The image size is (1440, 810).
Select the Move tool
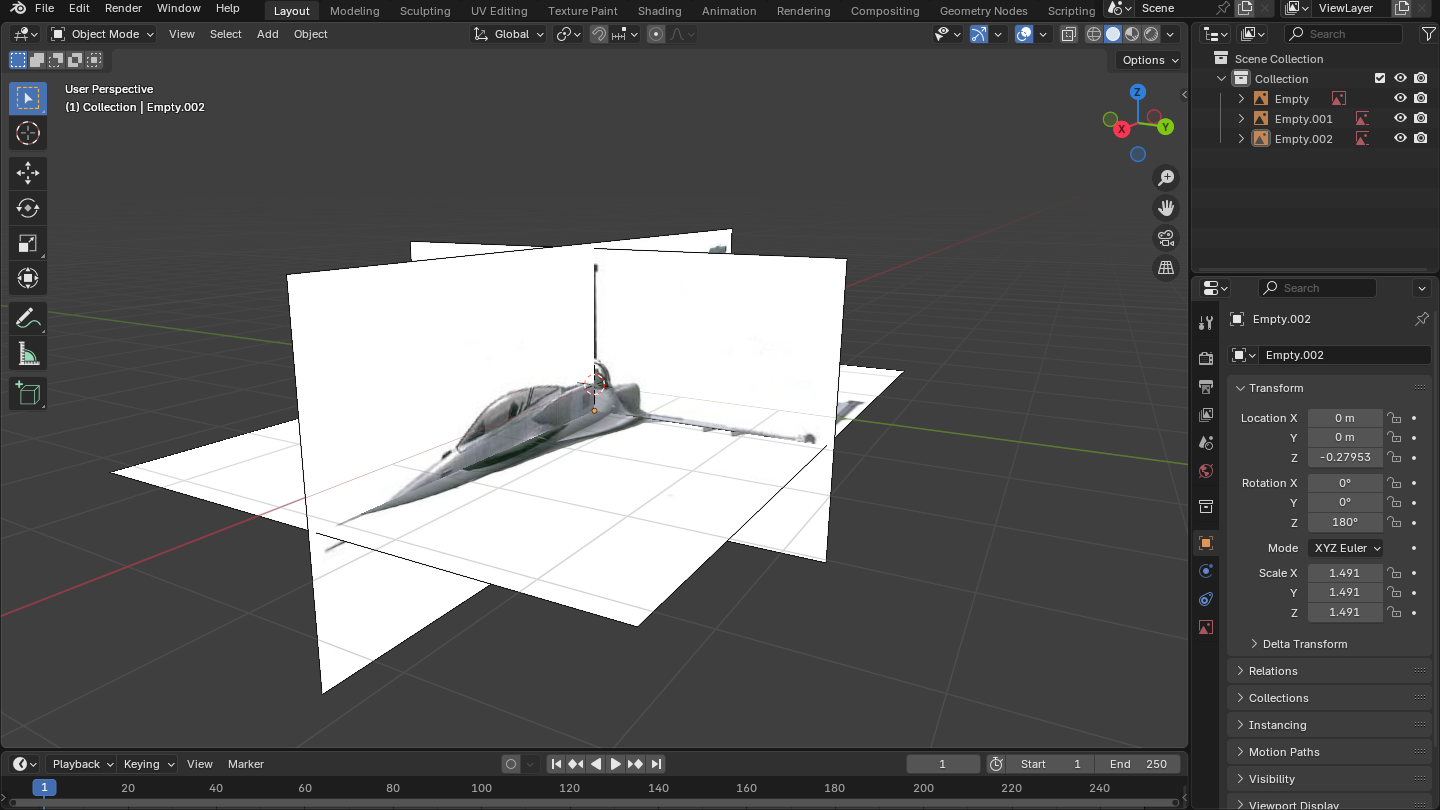[x=28, y=173]
